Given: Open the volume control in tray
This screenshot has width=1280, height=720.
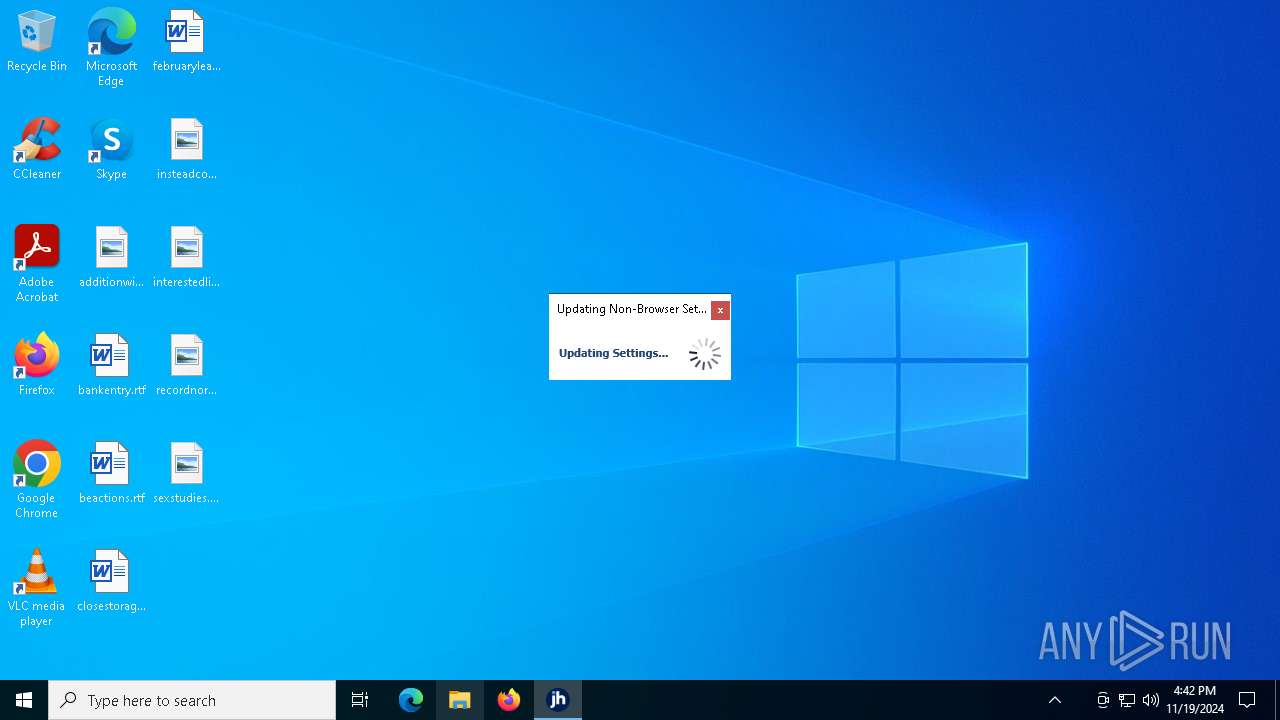Looking at the screenshot, I should tap(1151, 700).
